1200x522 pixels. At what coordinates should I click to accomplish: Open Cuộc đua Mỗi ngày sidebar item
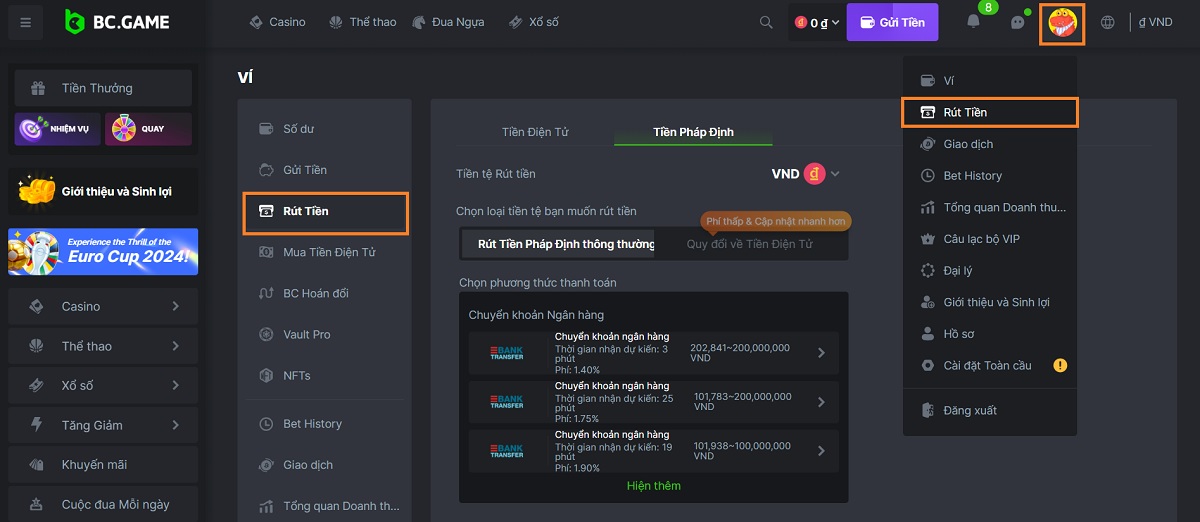click(x=103, y=504)
